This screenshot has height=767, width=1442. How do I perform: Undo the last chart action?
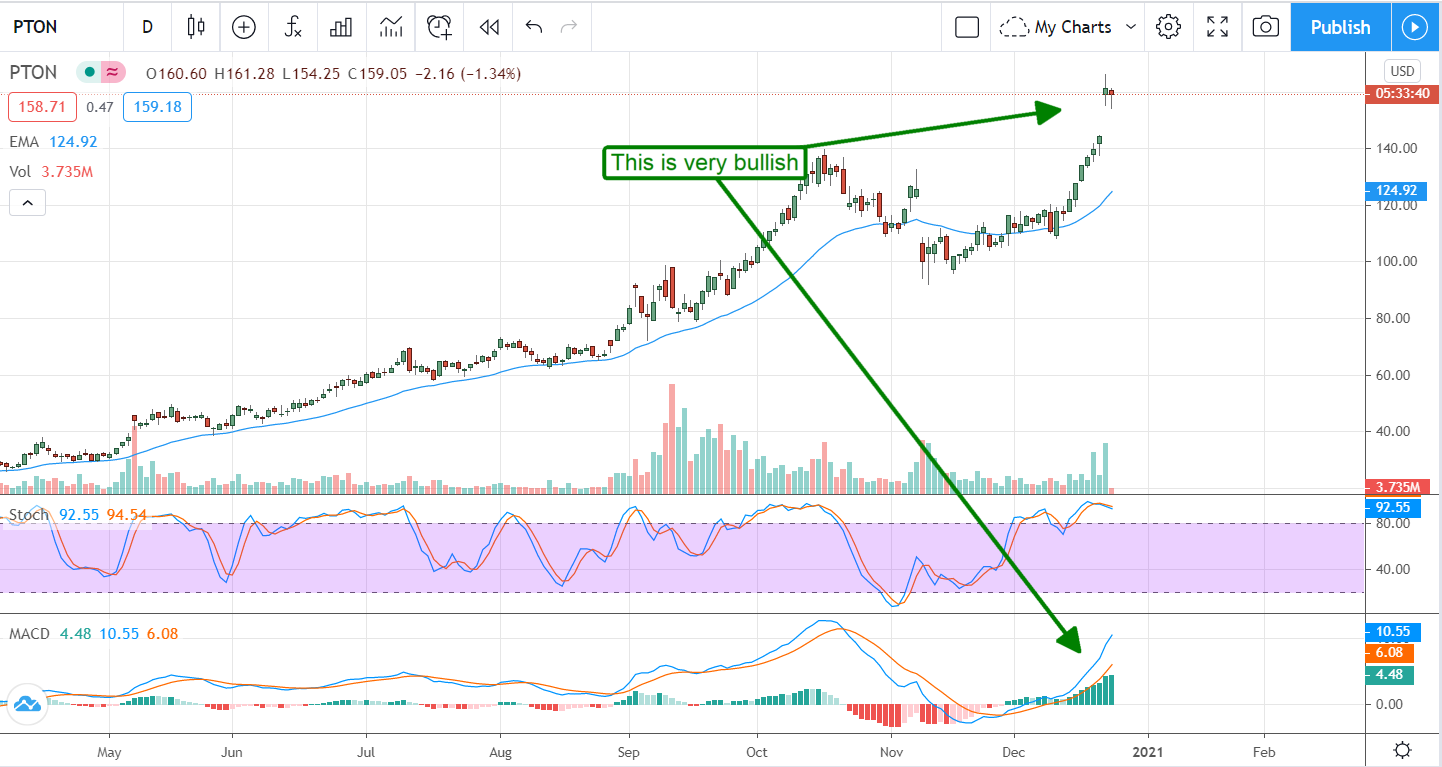[x=534, y=27]
